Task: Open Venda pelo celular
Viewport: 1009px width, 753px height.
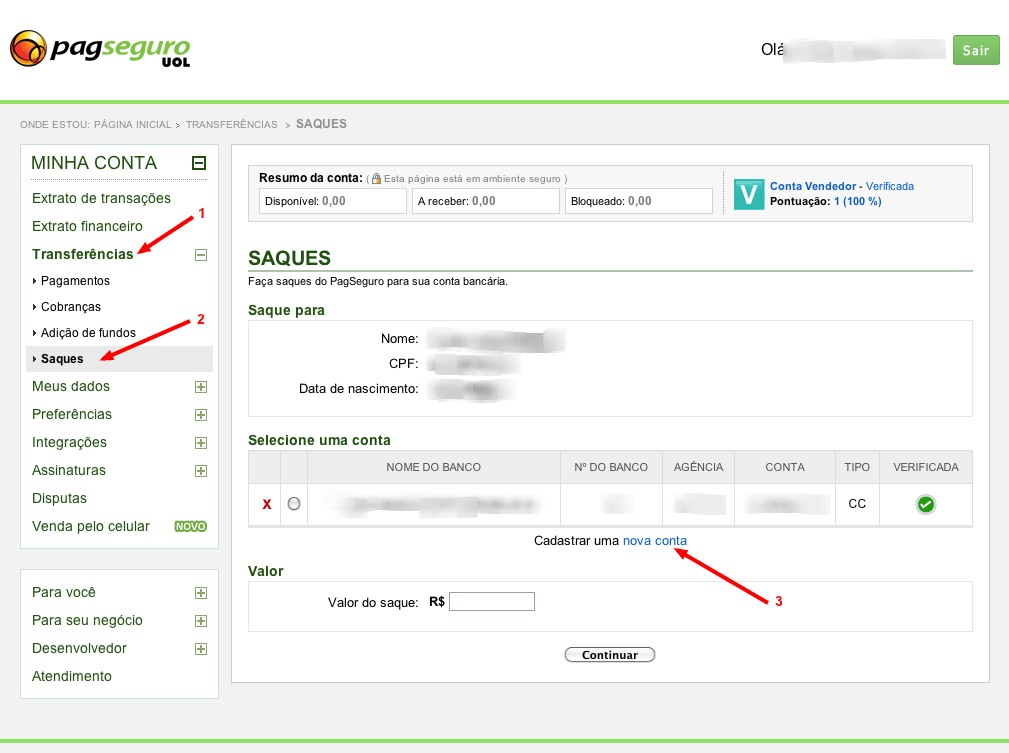Action: [x=91, y=526]
